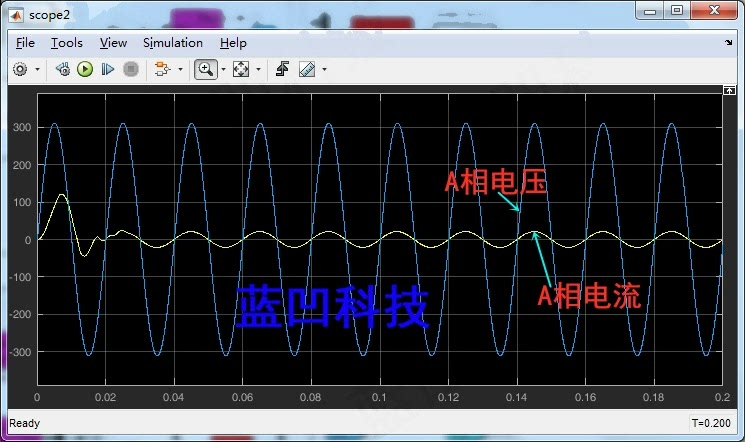Open the File menu
745x442 pixels.
(25, 43)
